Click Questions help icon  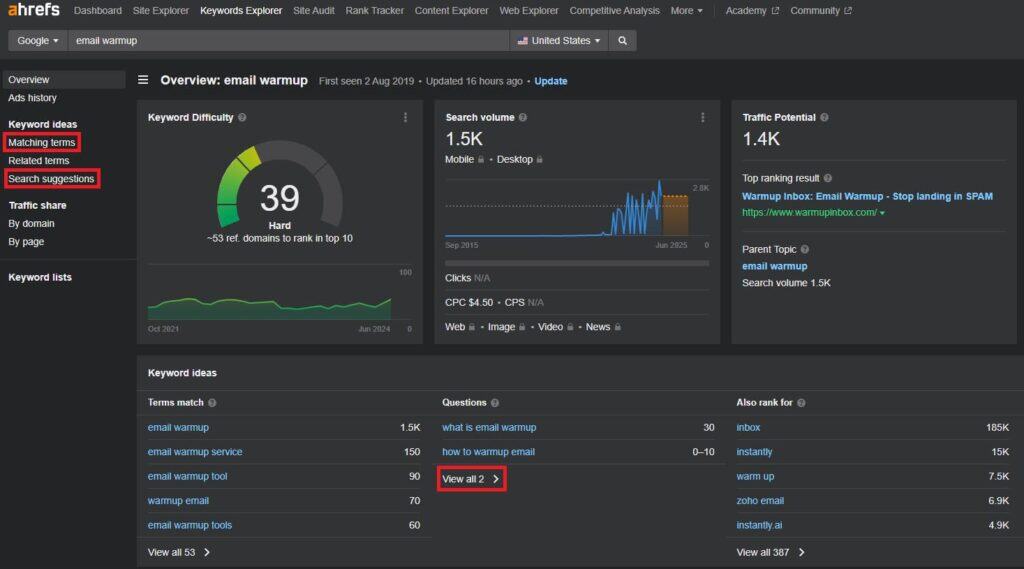(x=494, y=403)
